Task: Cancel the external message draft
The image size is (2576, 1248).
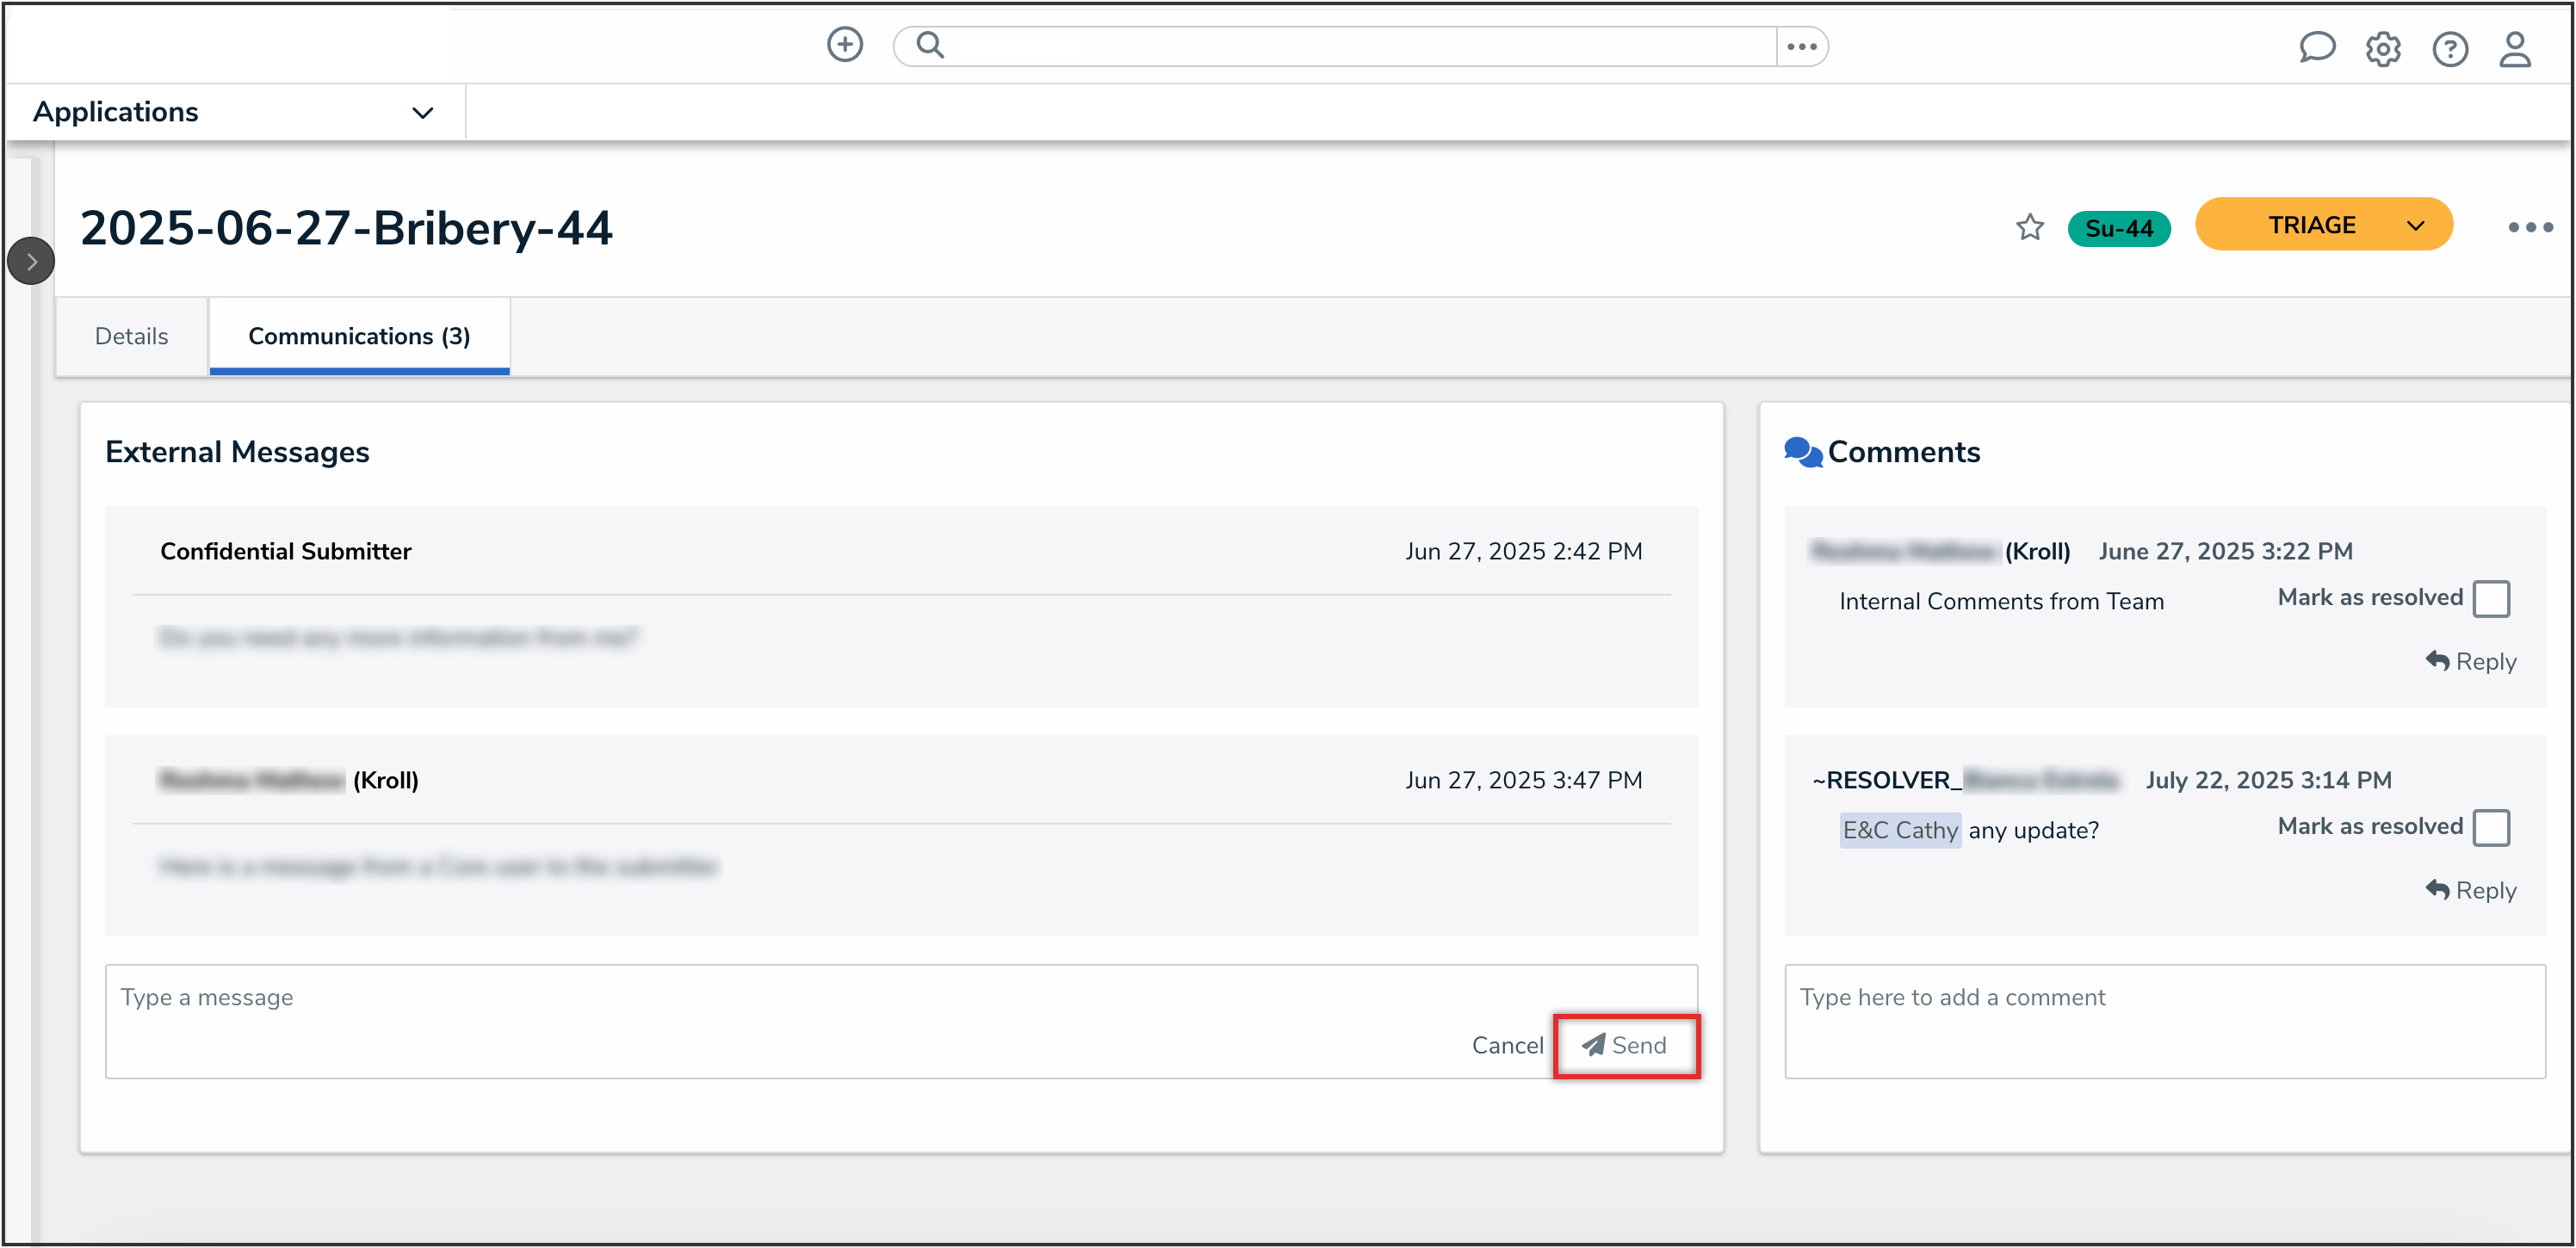Action: pyautogui.click(x=1506, y=1046)
